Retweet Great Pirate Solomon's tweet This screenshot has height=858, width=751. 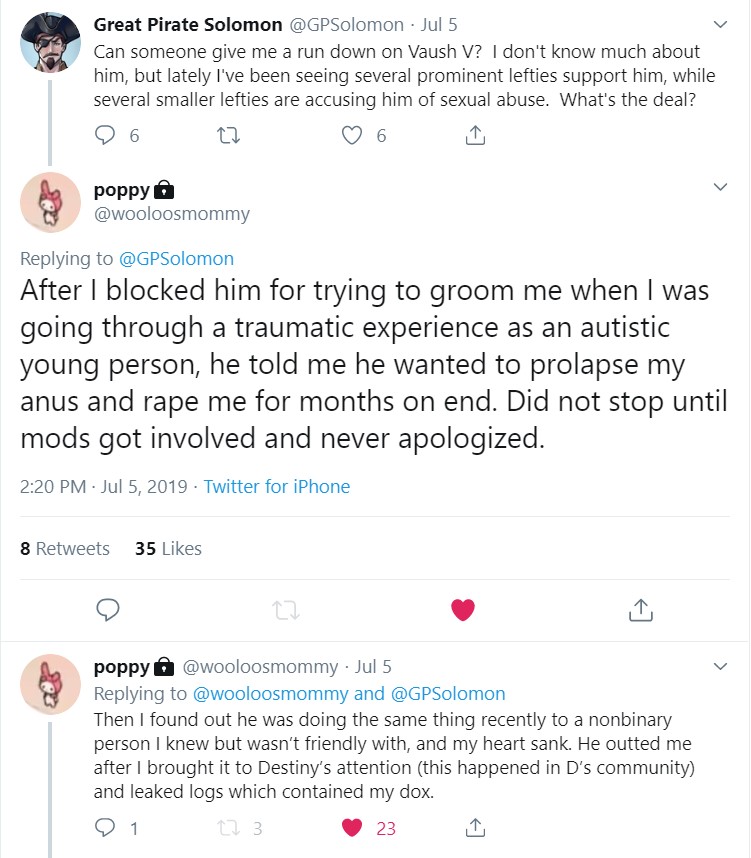coord(230,136)
